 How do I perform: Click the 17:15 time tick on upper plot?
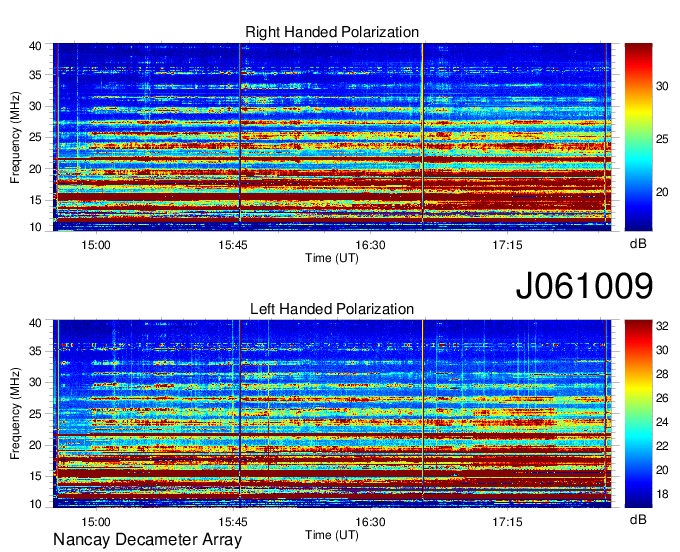pos(507,245)
